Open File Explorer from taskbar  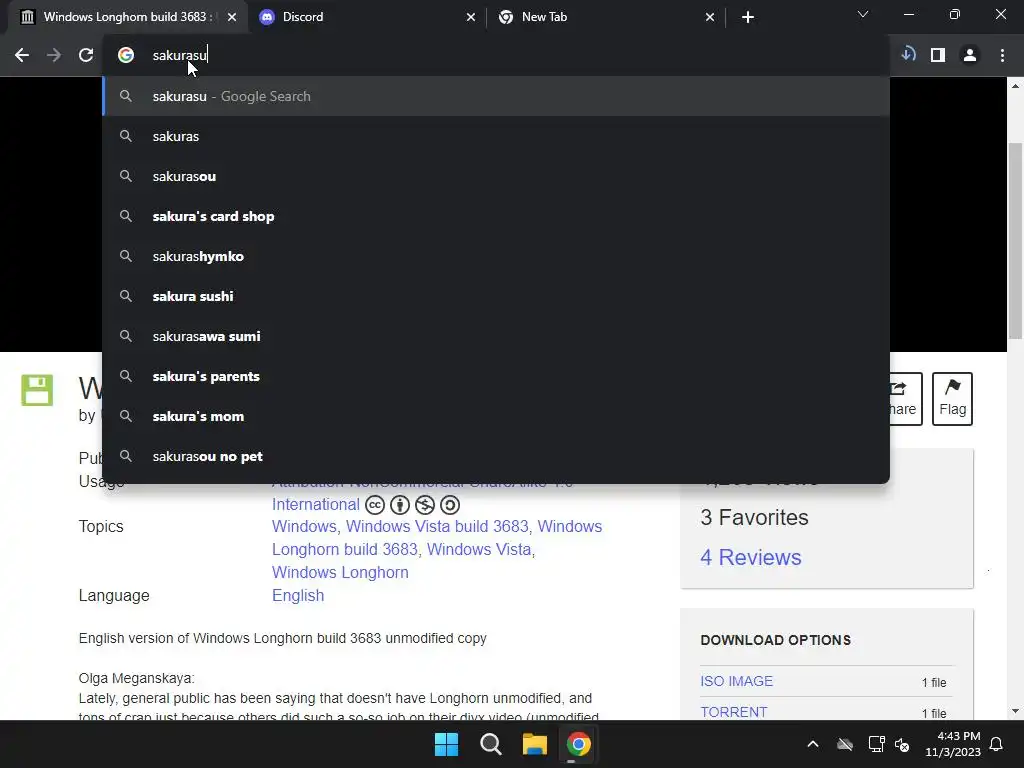coord(535,744)
